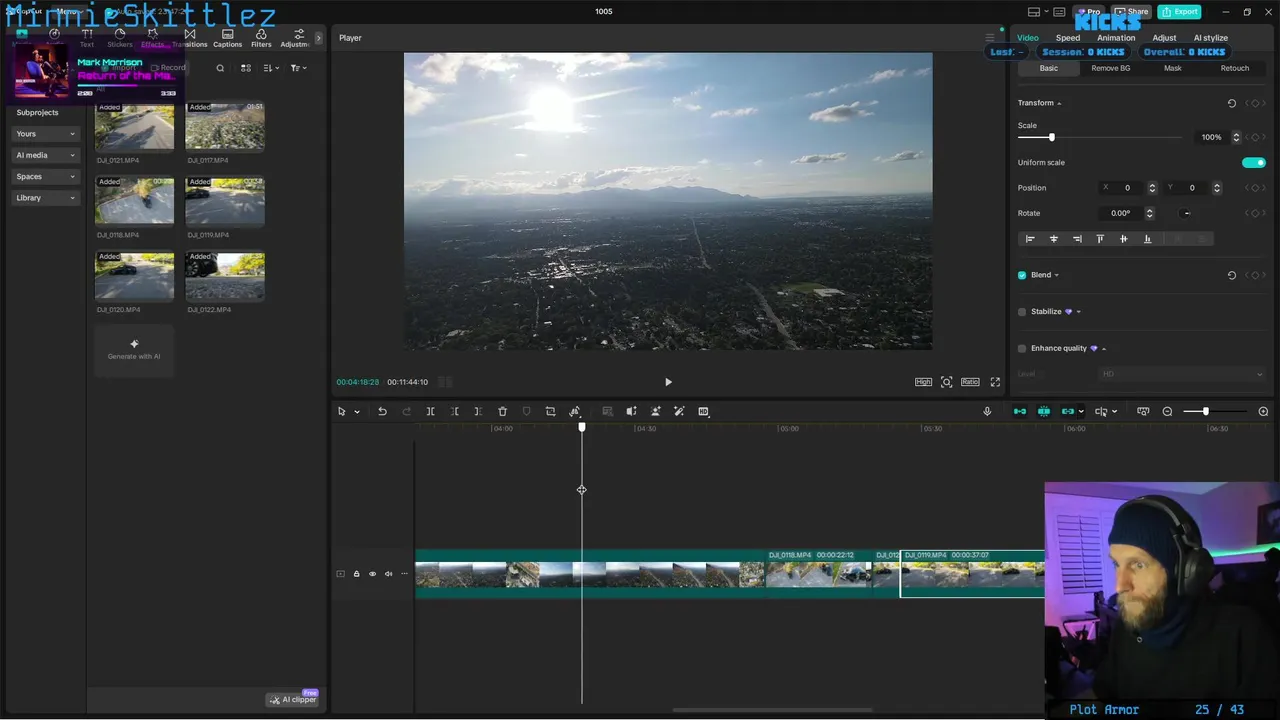
Task: Open the Ratio settings in player
Action: point(970,382)
